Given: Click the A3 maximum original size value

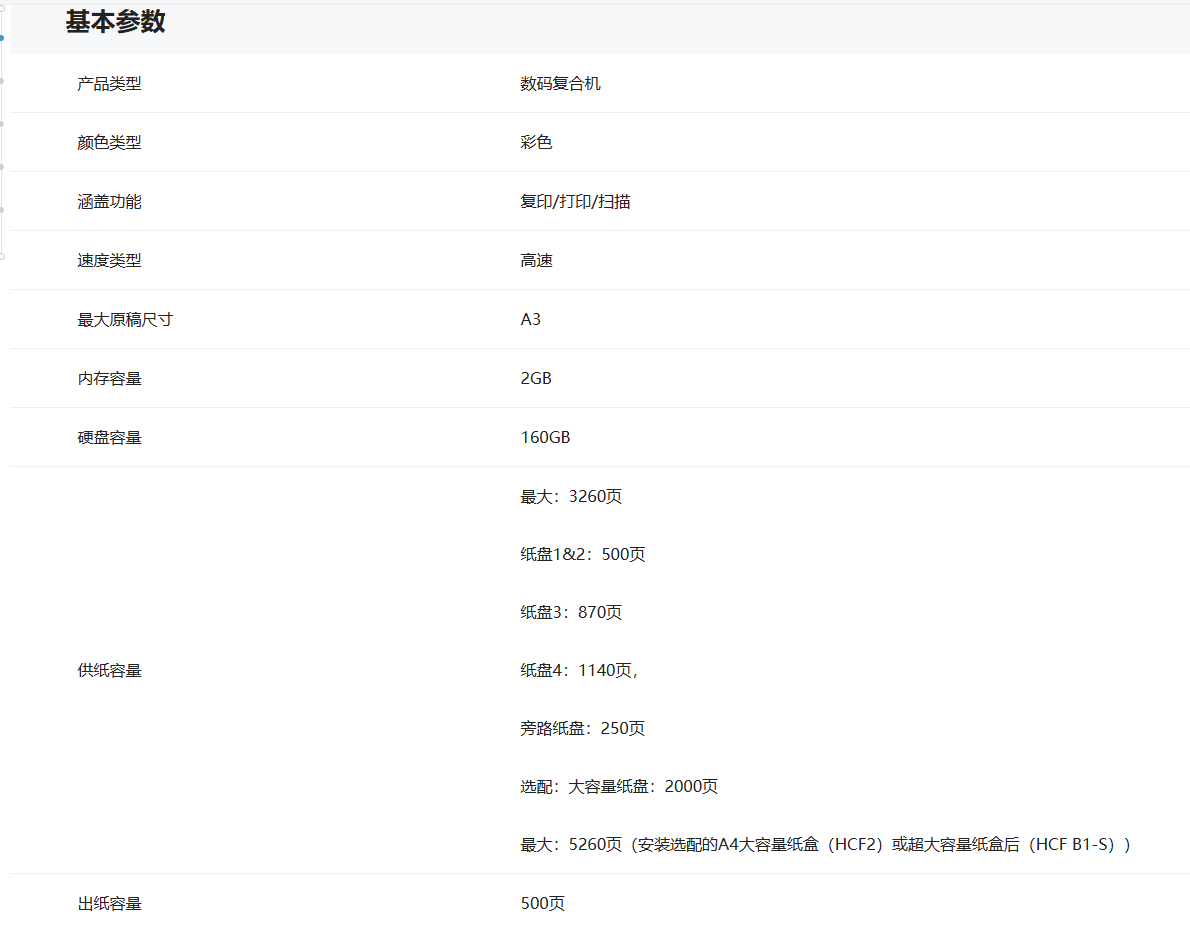Looking at the screenshot, I should click(x=530, y=320).
